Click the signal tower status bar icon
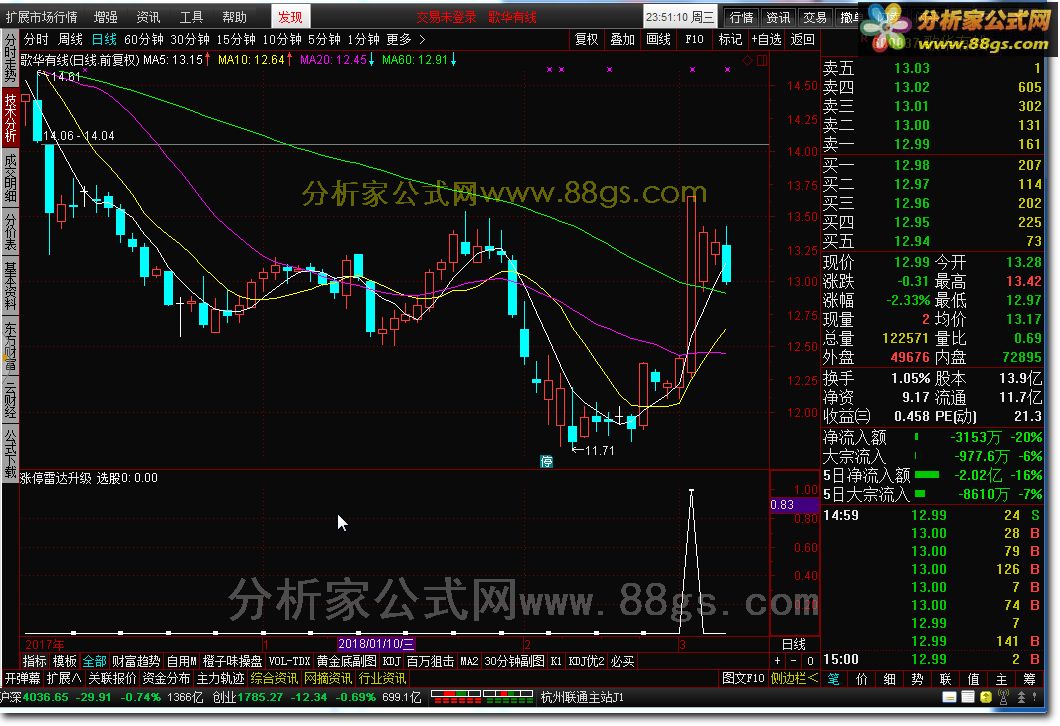Viewport: 1060px width, 726px height. (1003, 697)
